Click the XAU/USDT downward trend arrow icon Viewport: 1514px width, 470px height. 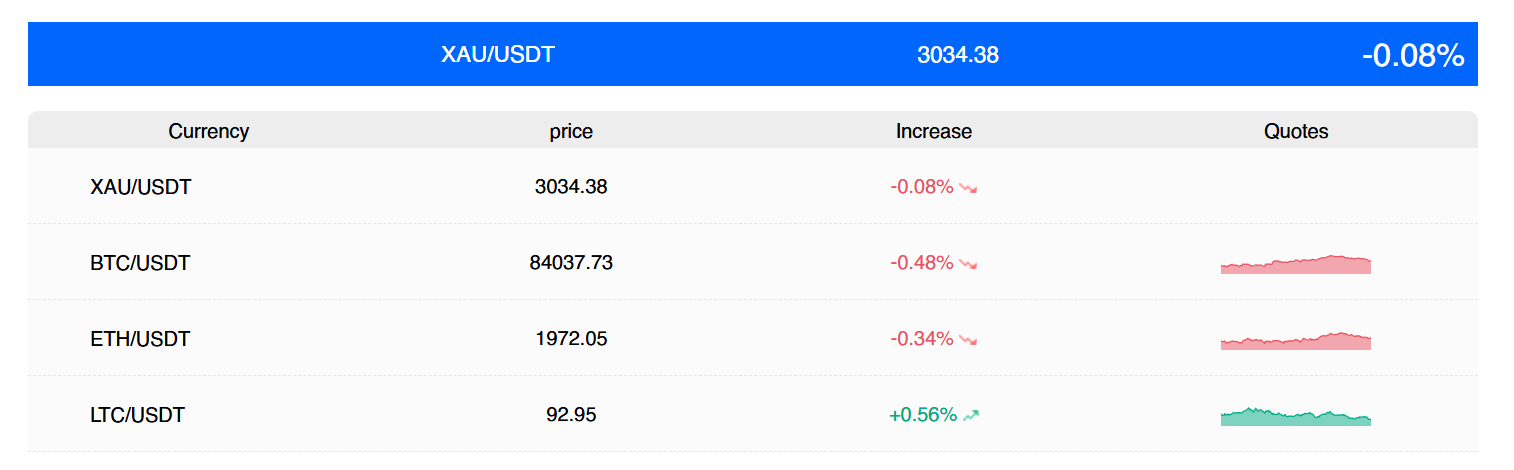967,187
